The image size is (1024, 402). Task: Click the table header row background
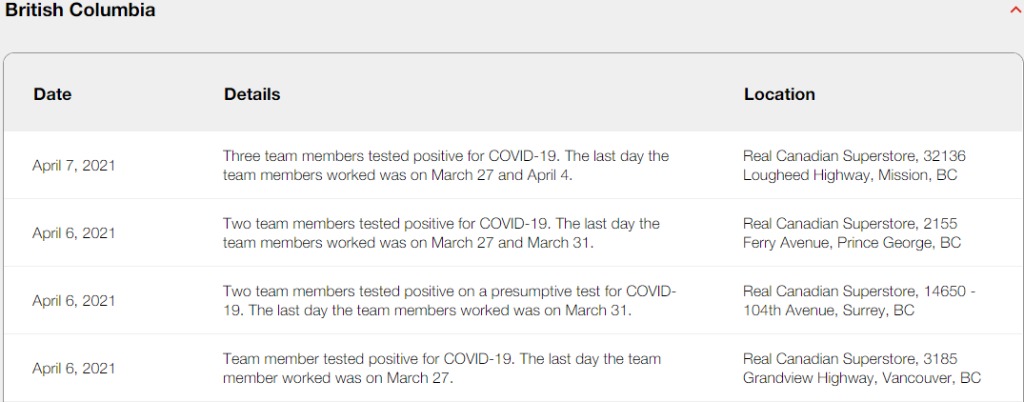tap(514, 93)
